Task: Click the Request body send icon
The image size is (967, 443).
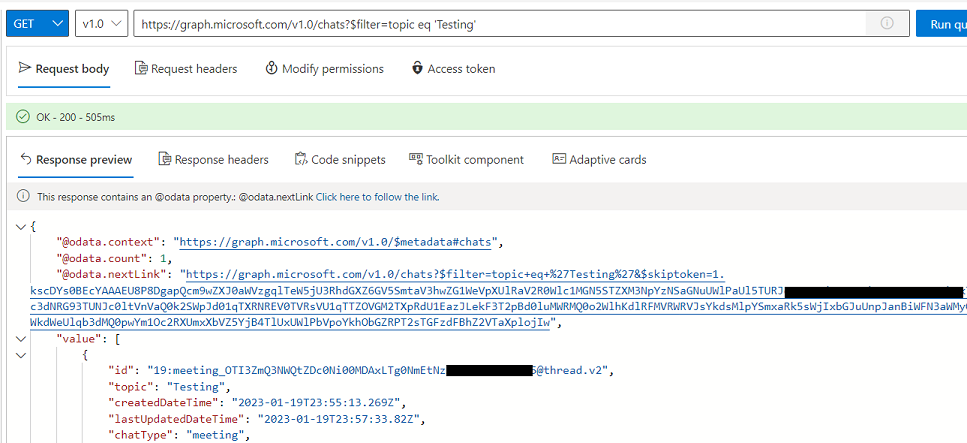Action: (x=25, y=67)
